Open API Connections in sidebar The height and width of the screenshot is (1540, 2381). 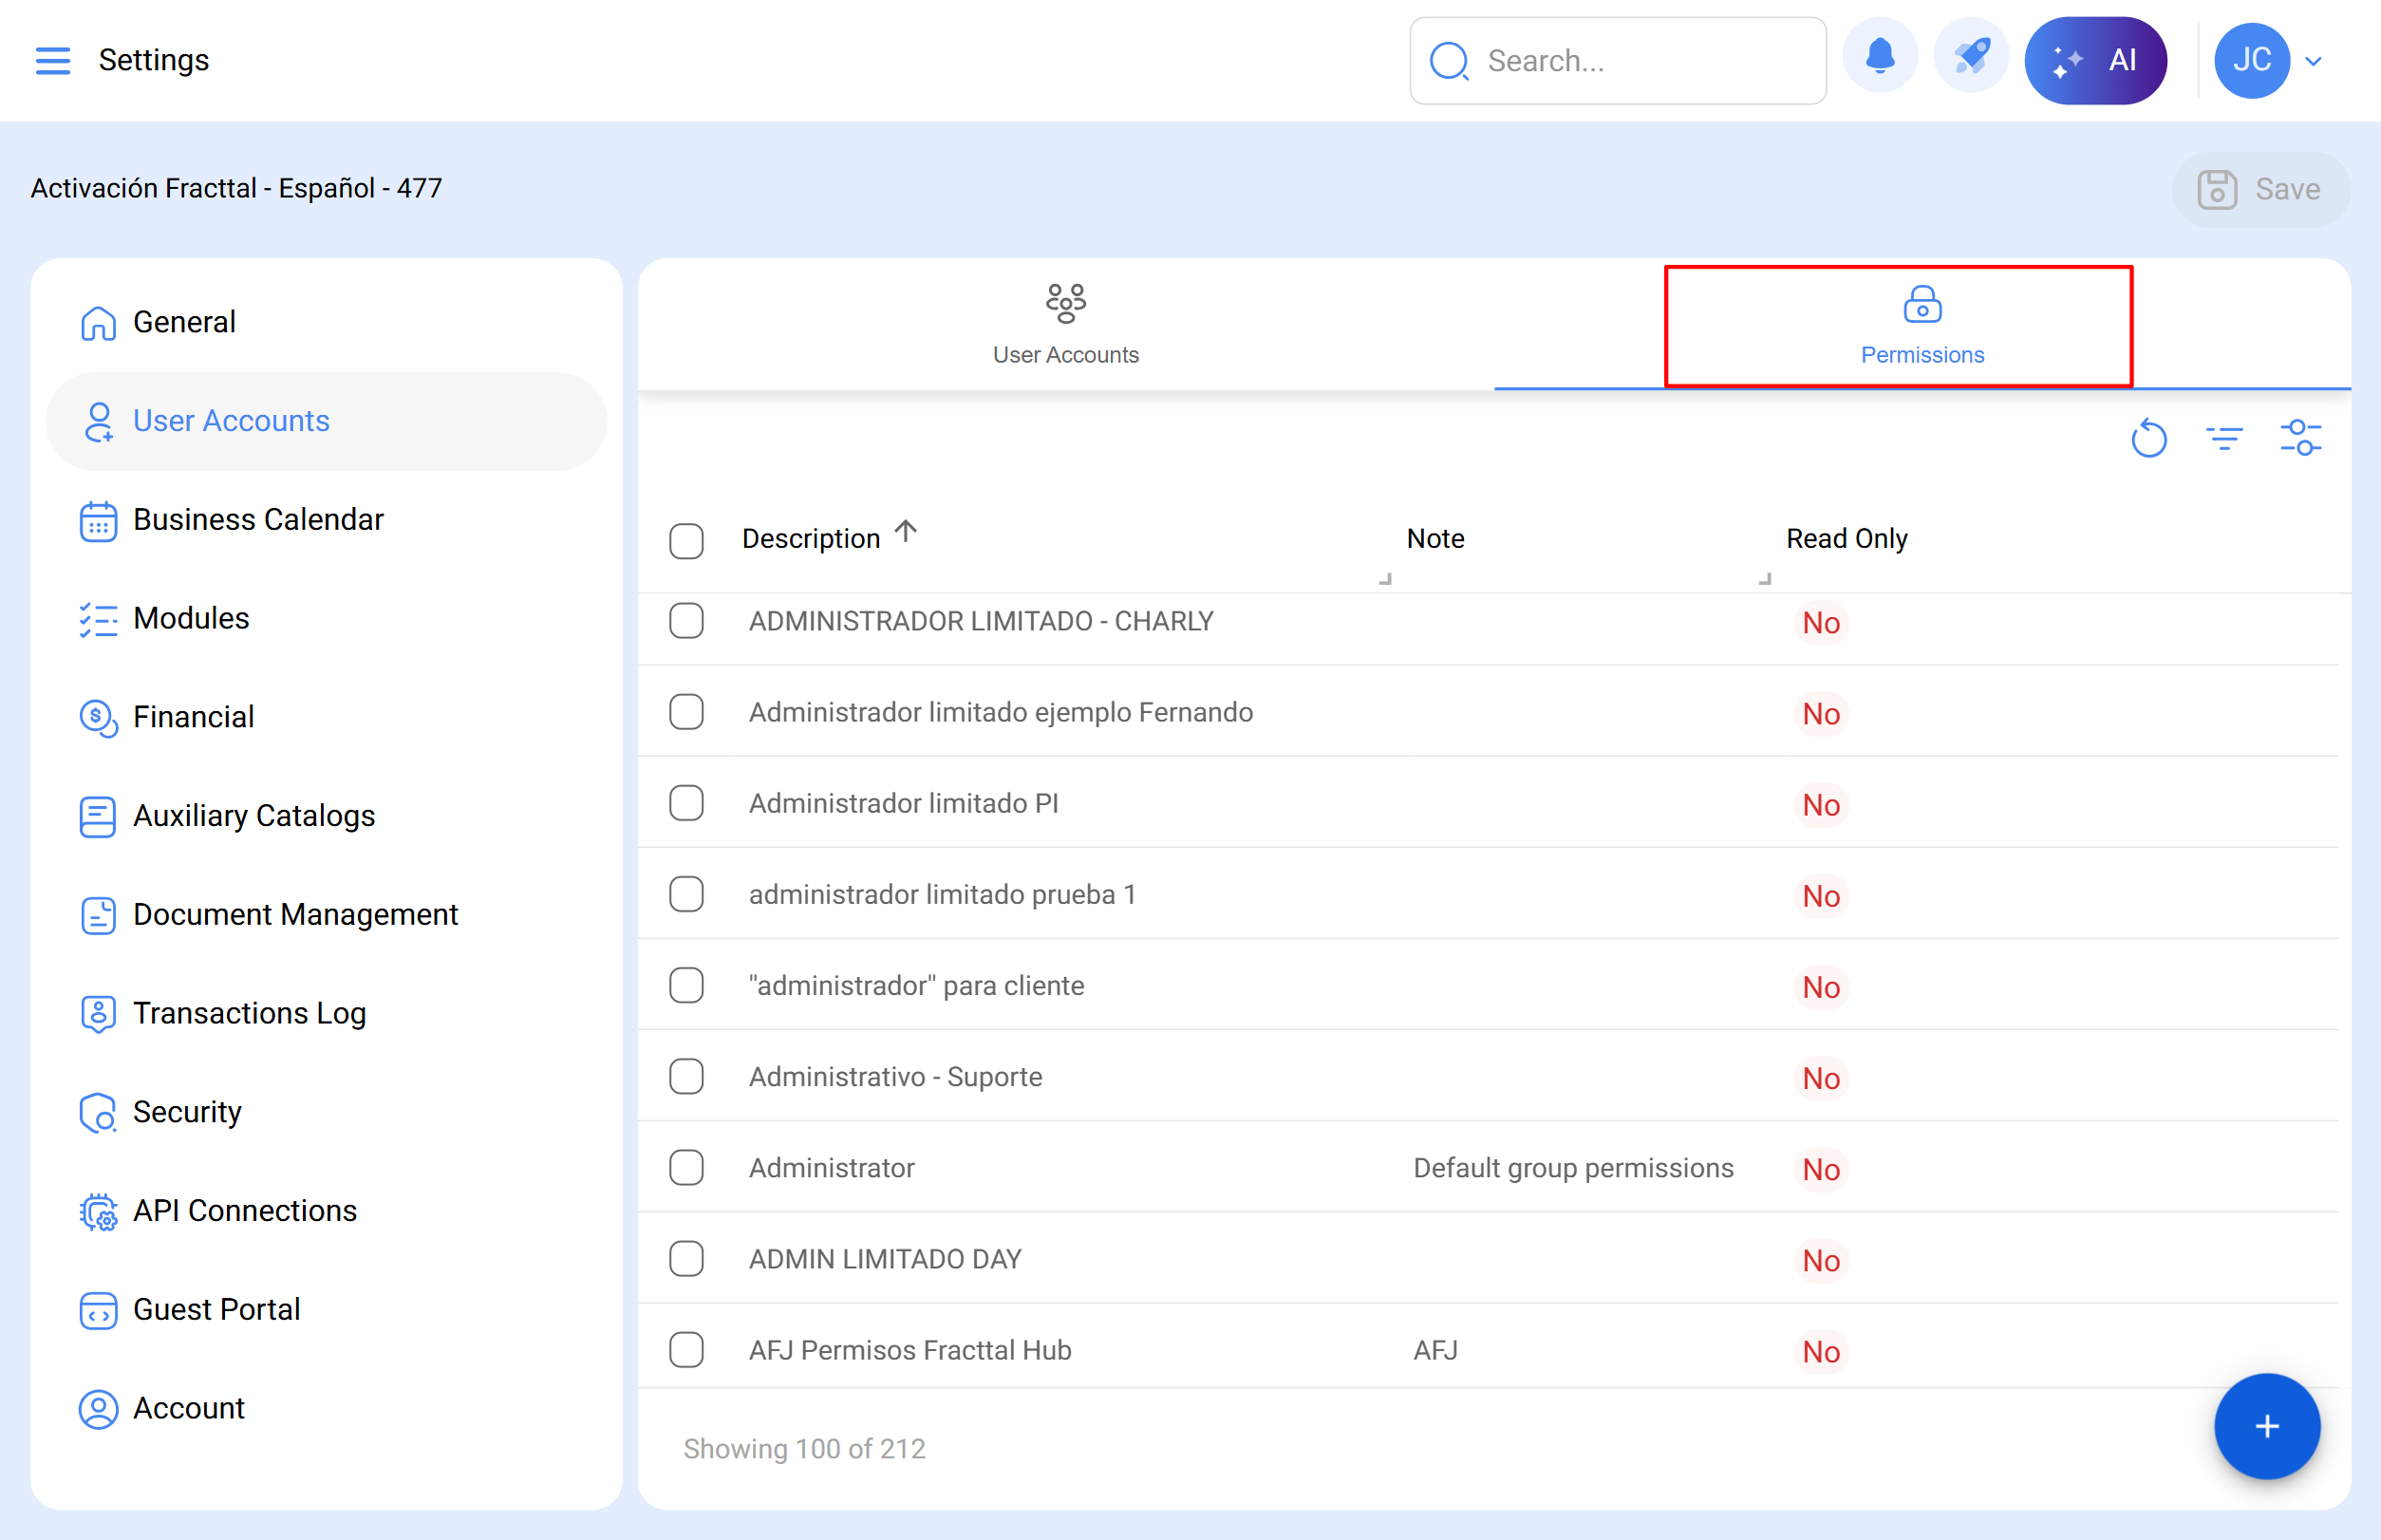244,1210
